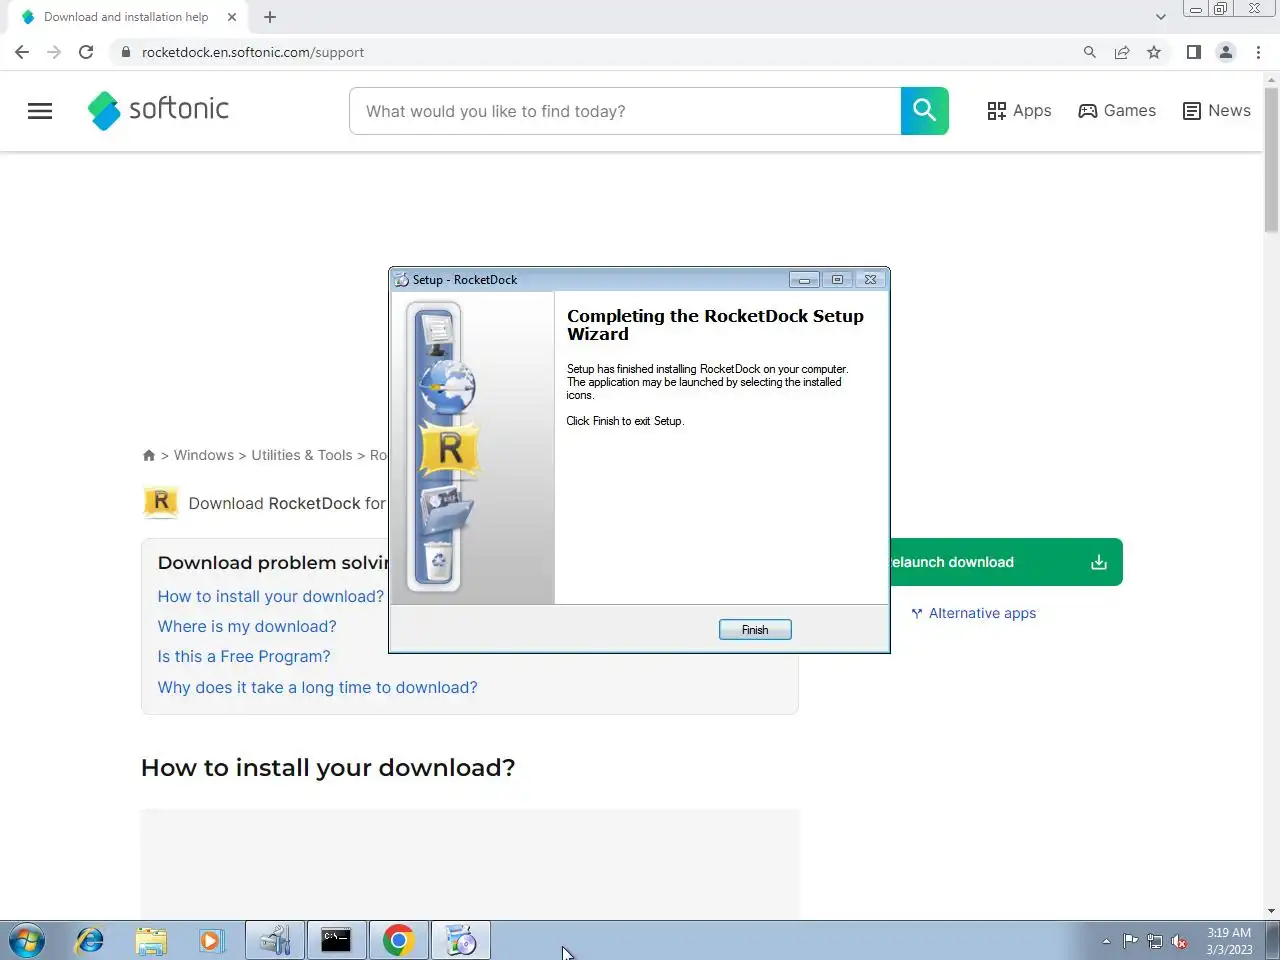Open the Chrome profile icon
1280x960 pixels.
(1226, 52)
